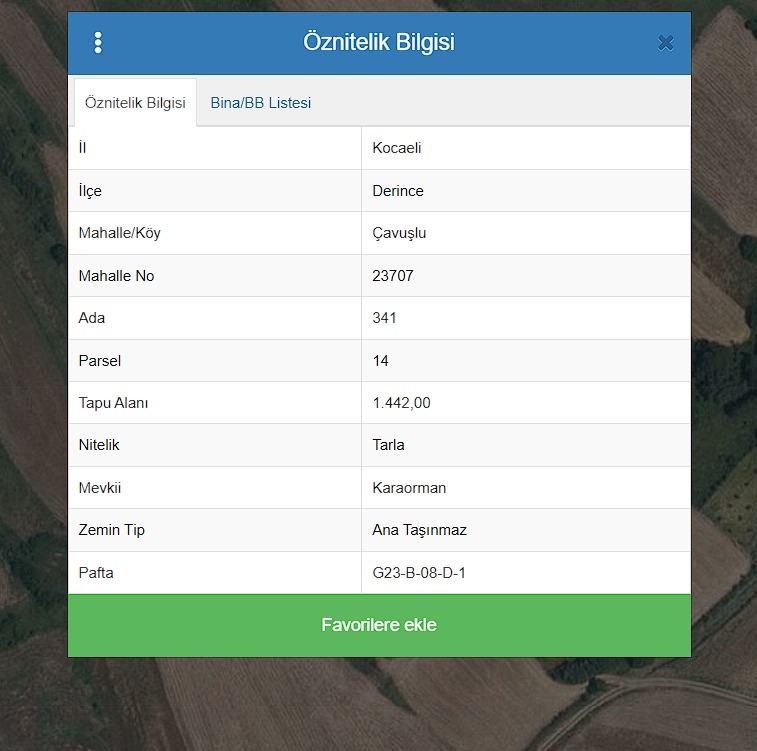
Task: Select the Kocaeli value cell
Action: (x=526, y=148)
